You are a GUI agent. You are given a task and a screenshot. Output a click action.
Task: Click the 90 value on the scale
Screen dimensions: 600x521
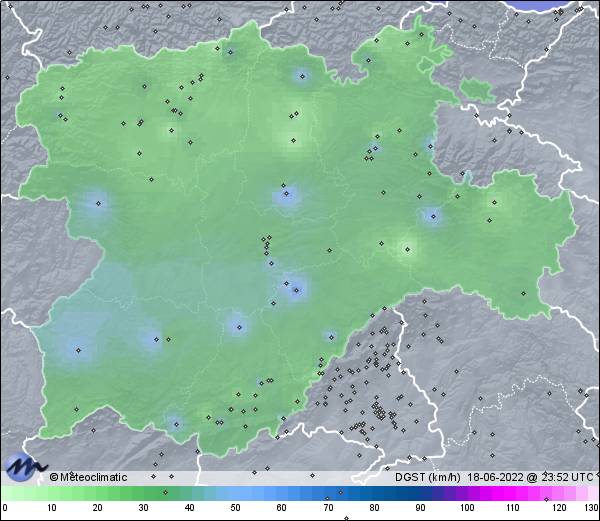tap(420, 508)
